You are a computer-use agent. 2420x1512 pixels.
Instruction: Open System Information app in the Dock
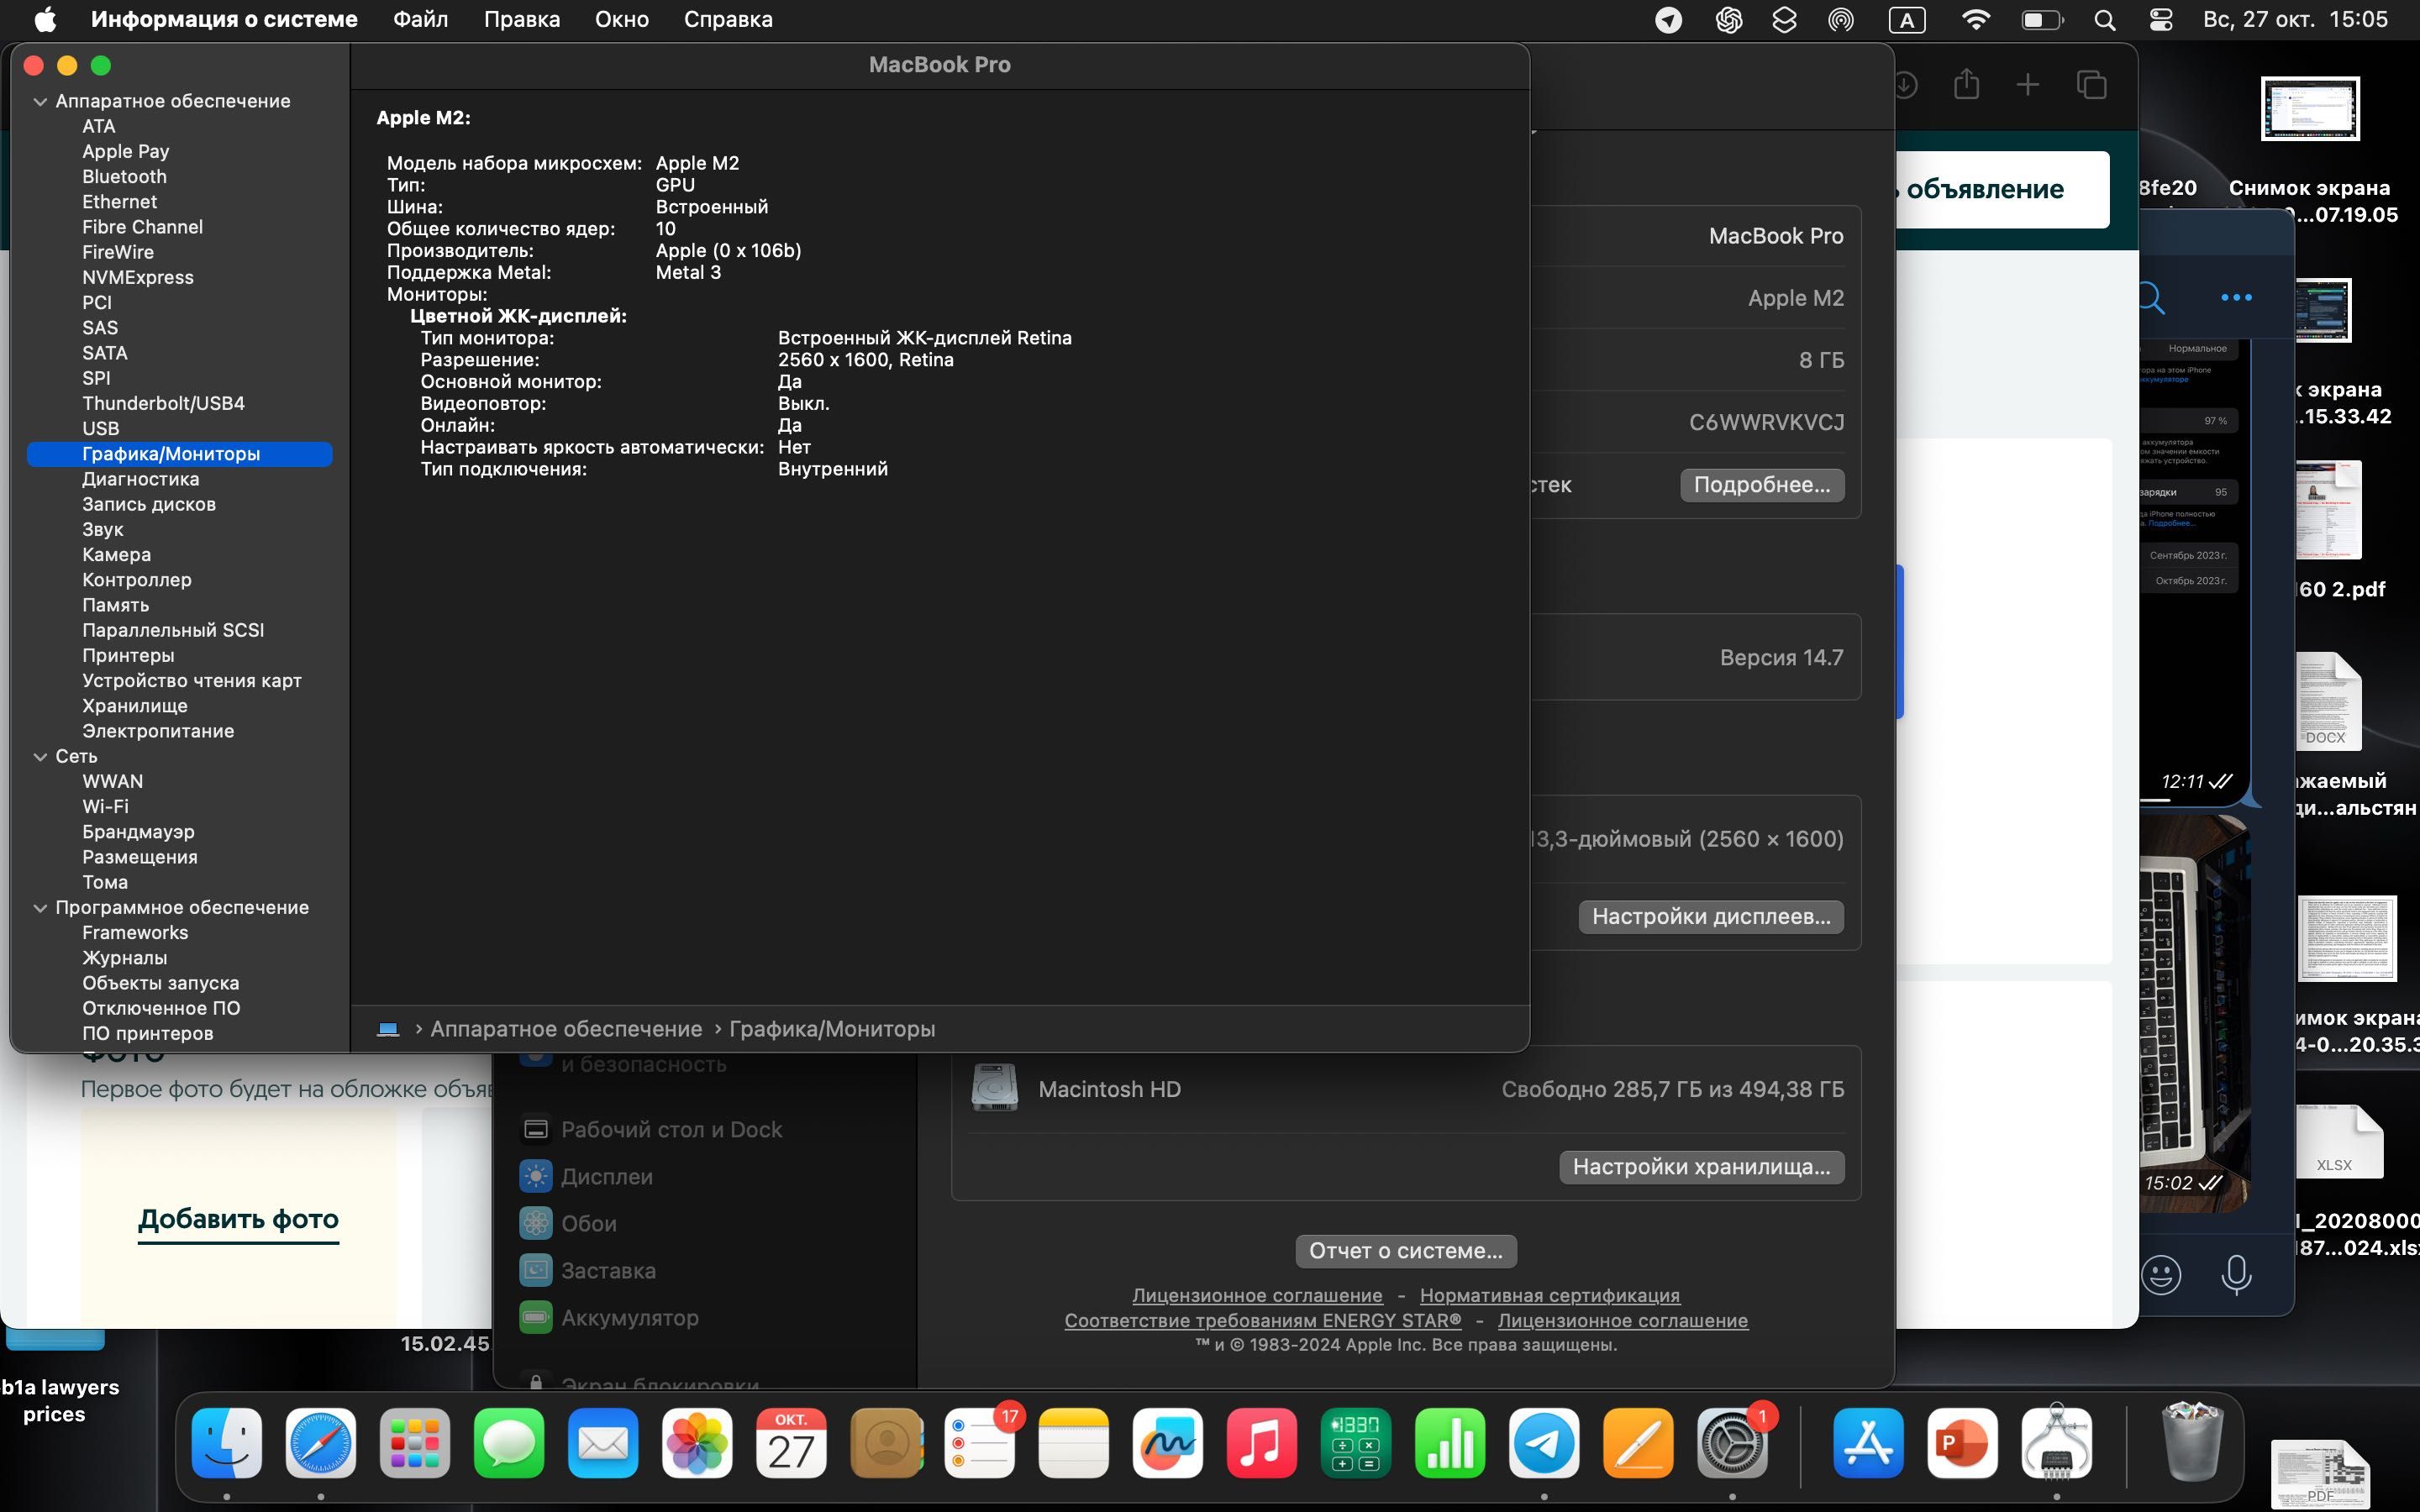click(2056, 1443)
